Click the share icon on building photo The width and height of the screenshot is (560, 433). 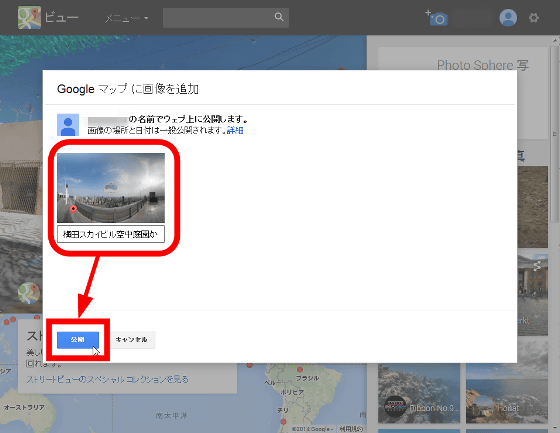pos(536,265)
